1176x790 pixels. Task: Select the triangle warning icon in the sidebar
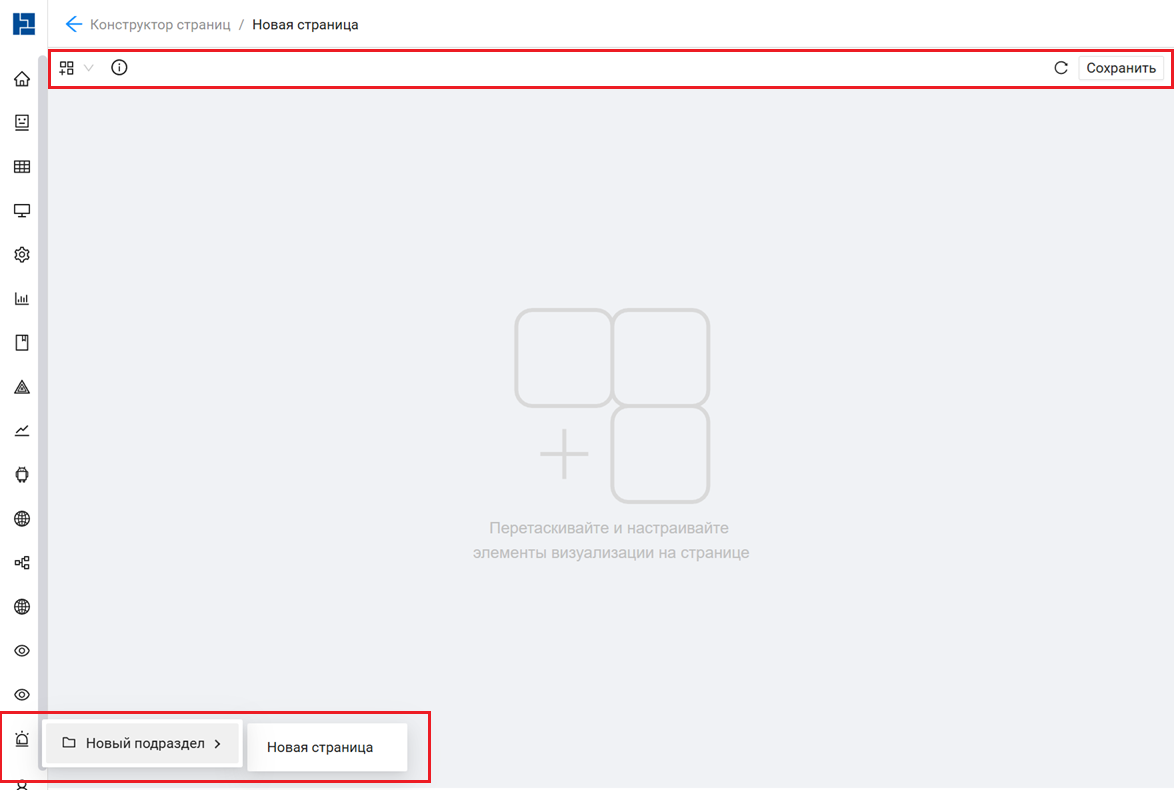click(x=22, y=387)
